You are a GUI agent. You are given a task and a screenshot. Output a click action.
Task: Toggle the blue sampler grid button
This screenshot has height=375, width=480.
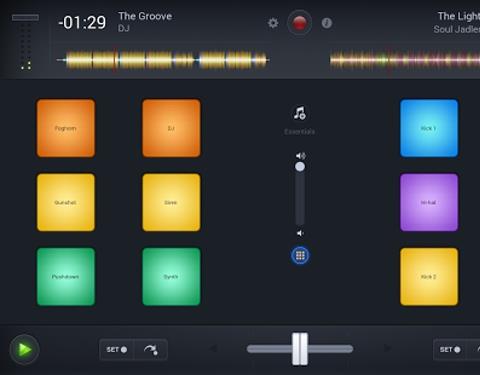coord(300,256)
